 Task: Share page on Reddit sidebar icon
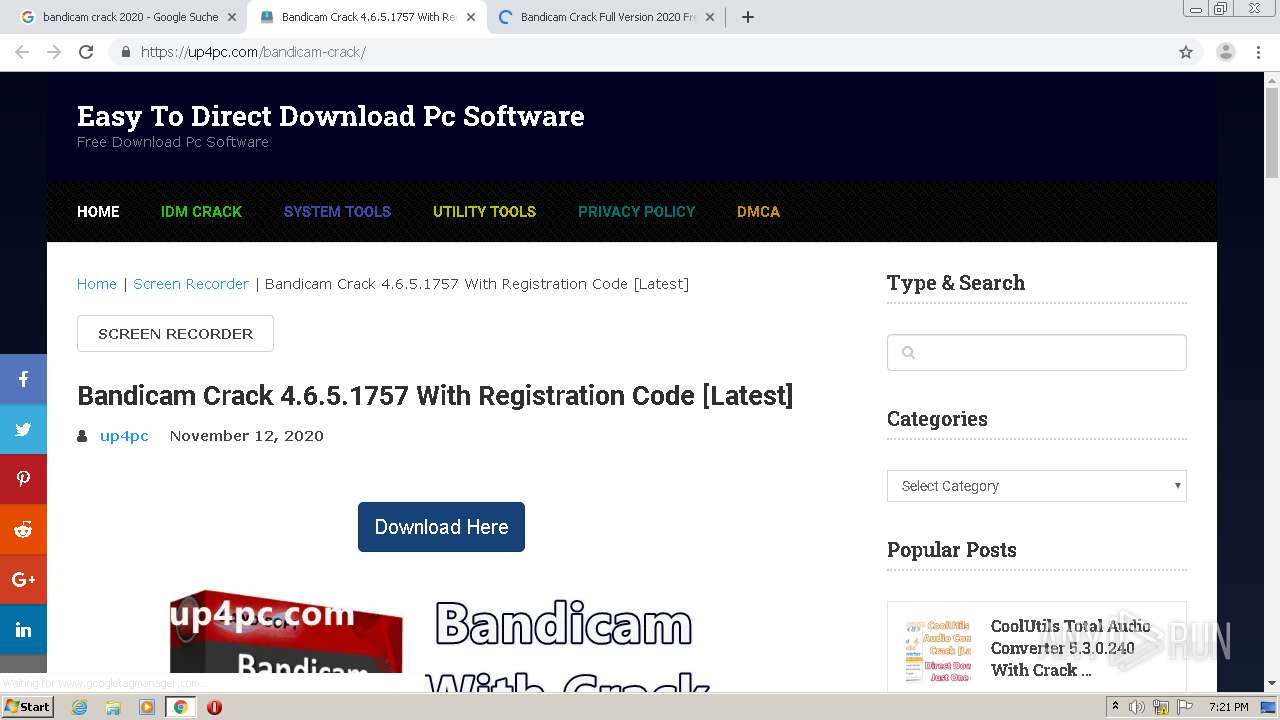(x=23, y=529)
